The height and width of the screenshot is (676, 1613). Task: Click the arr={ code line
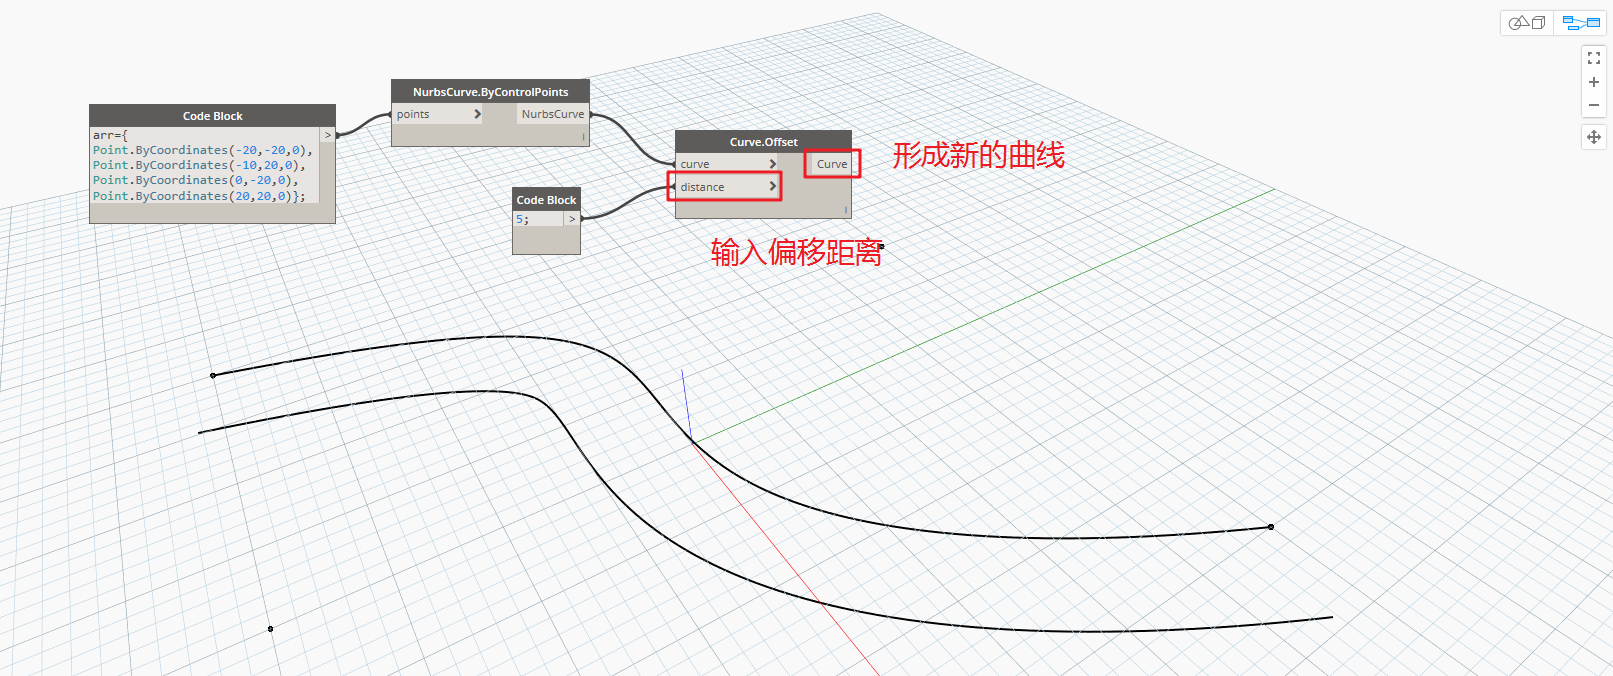tap(110, 135)
